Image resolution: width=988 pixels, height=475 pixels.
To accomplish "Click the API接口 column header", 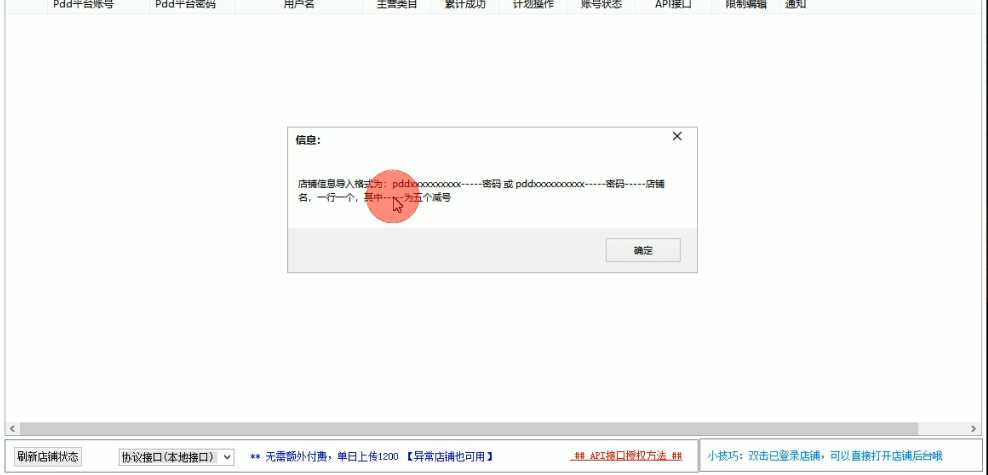I will 673,5.
